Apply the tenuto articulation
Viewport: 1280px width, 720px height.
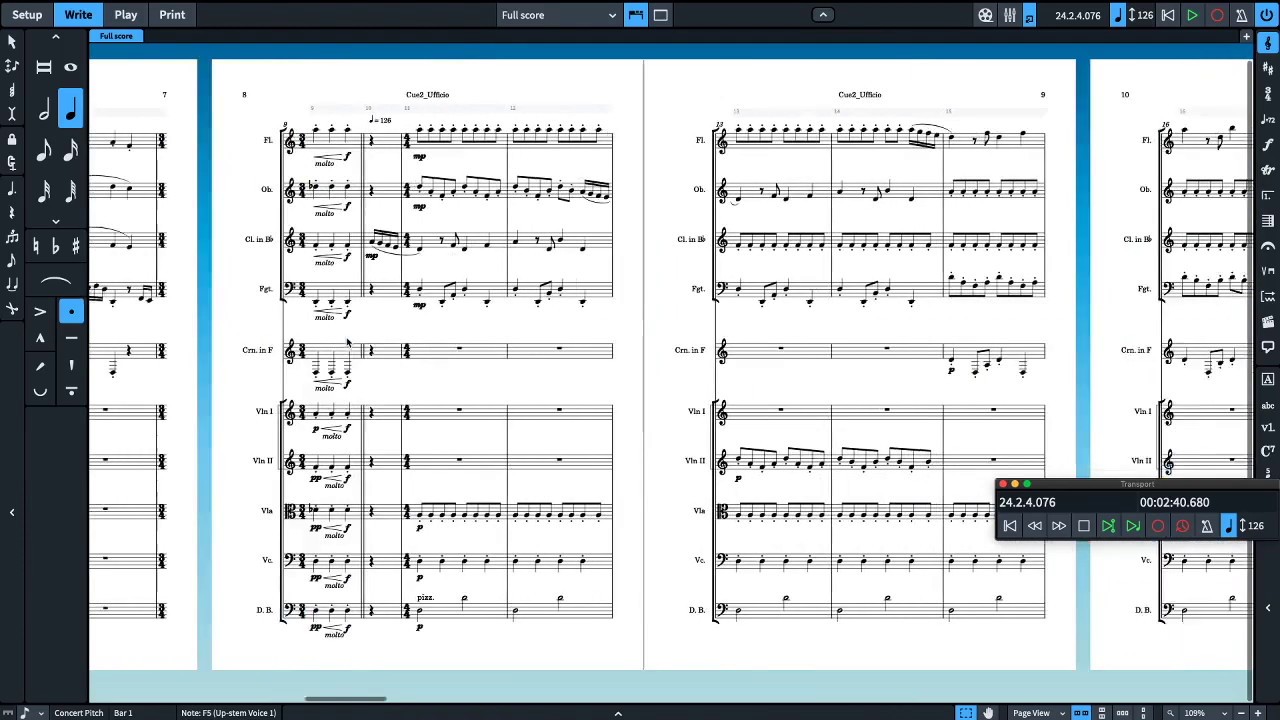click(71, 339)
